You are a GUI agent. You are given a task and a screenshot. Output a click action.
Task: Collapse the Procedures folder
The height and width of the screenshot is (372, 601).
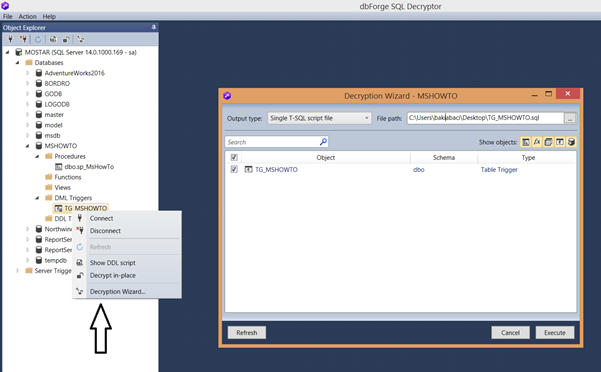click(37, 156)
